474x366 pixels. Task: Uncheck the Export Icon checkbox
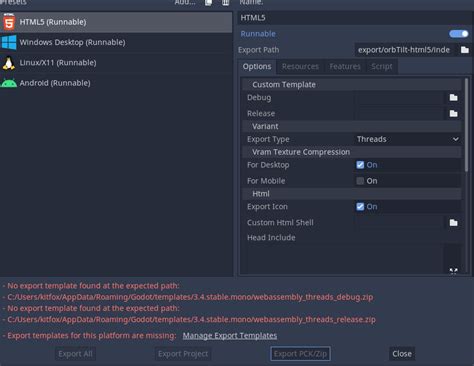(360, 207)
